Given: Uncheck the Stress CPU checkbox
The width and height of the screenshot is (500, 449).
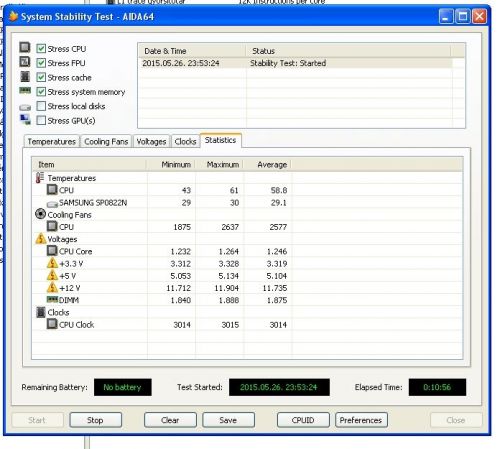Looking at the screenshot, I should coord(41,49).
